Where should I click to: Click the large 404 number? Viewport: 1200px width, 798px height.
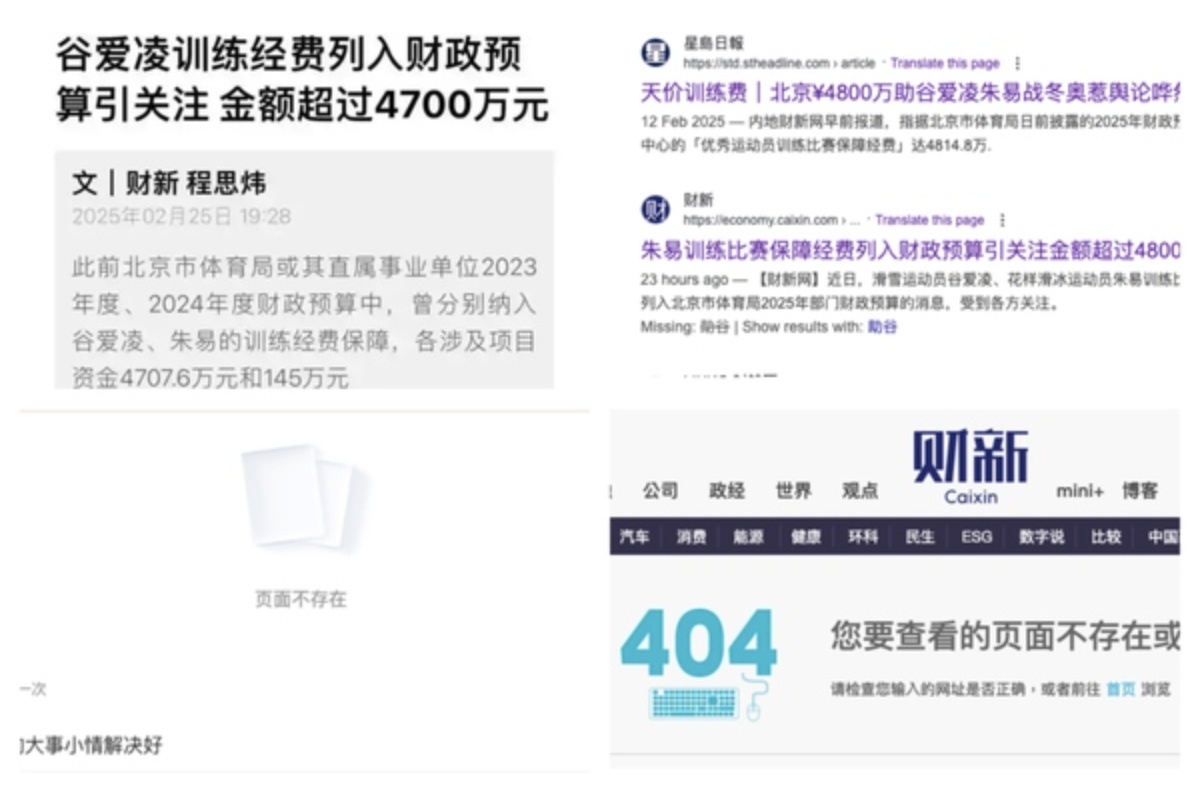point(699,643)
